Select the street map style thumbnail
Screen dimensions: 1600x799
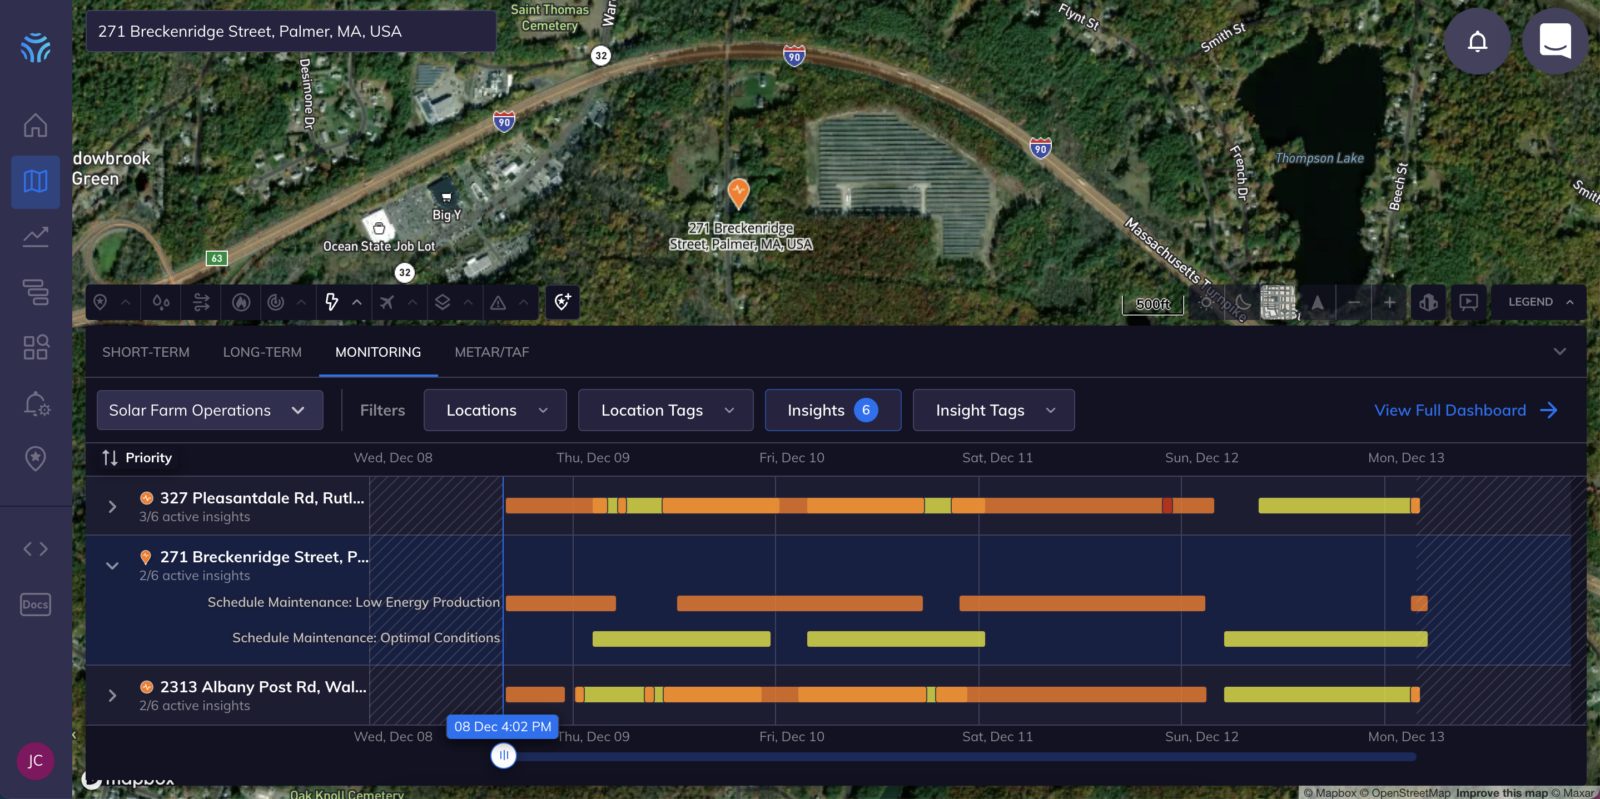(x=1278, y=302)
